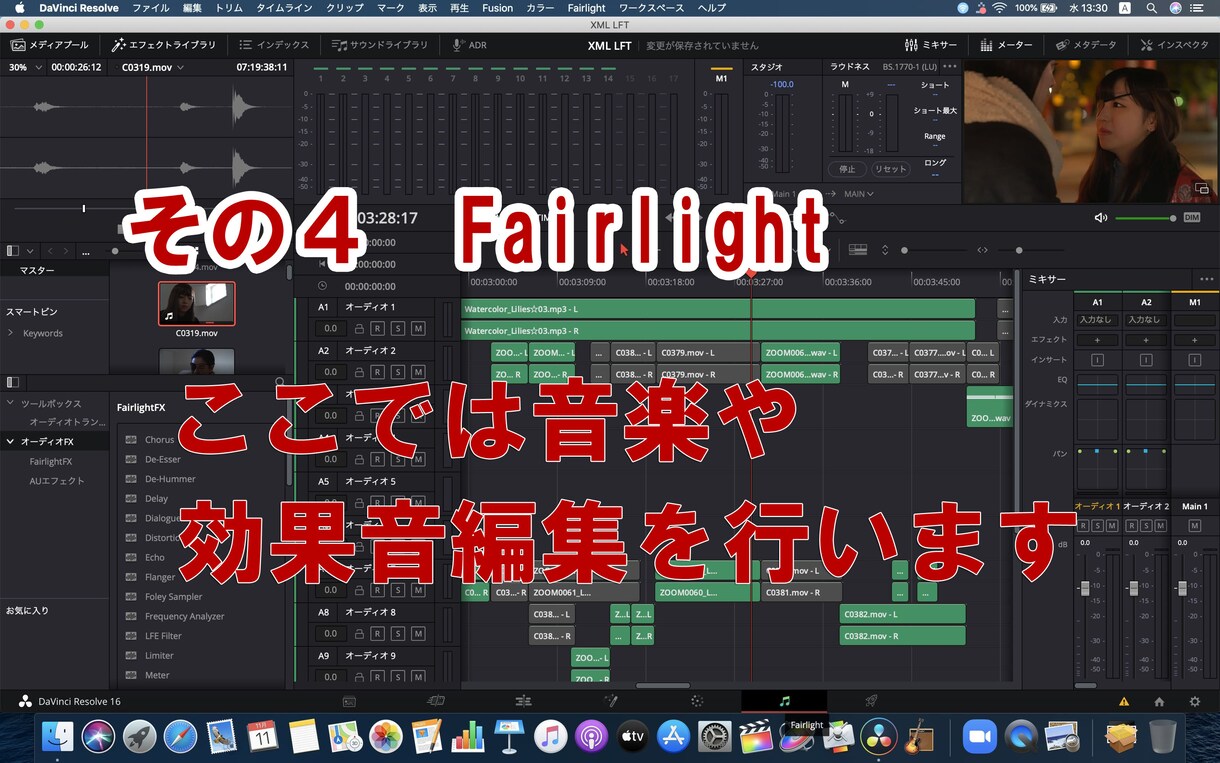Click the monitor speaker mute icon

coord(1101,218)
